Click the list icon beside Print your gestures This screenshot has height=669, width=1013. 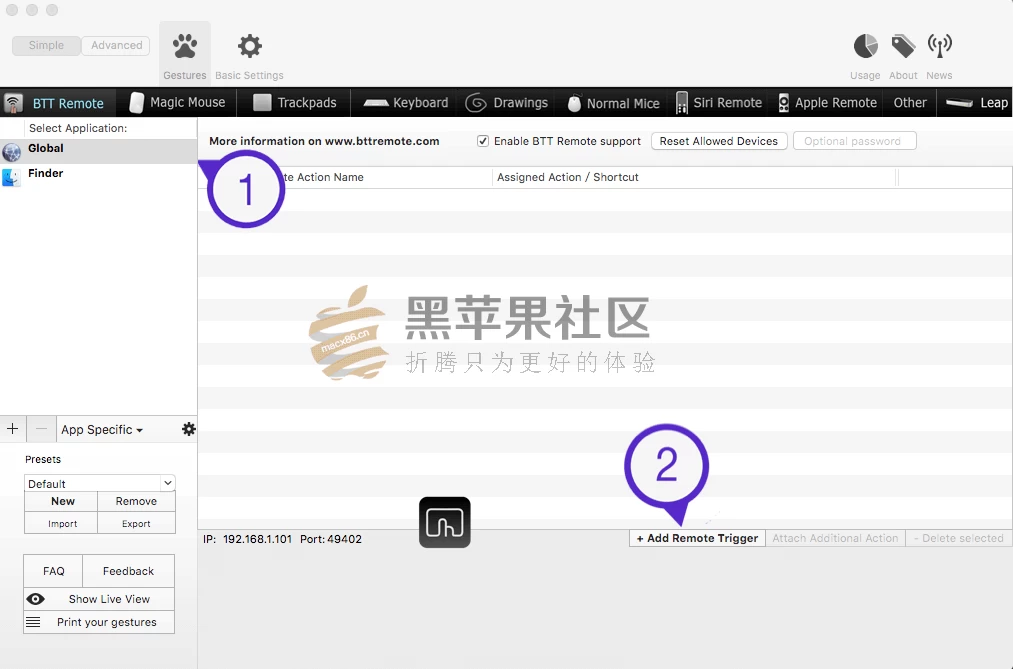pos(33,622)
